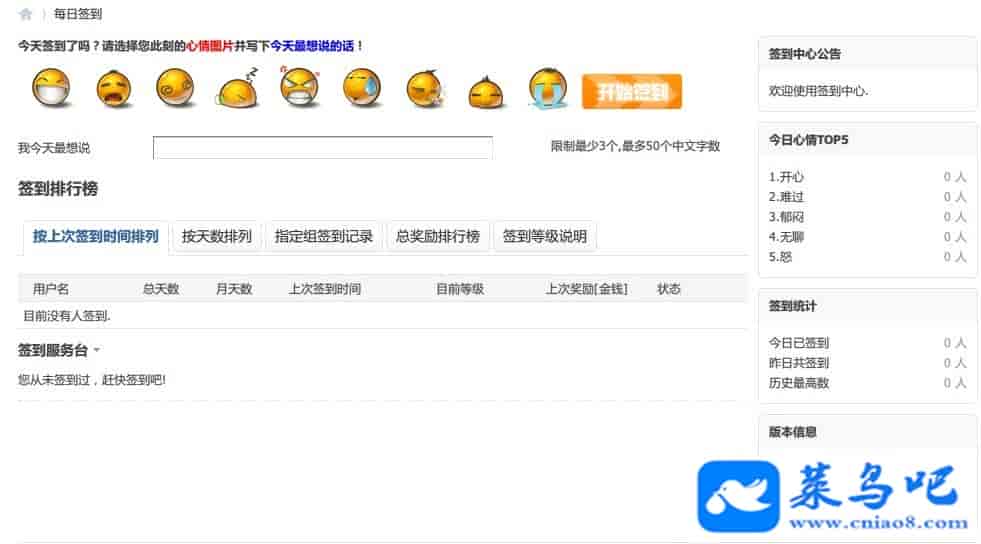Select the side-facing smirking emoticon

(x=425, y=89)
